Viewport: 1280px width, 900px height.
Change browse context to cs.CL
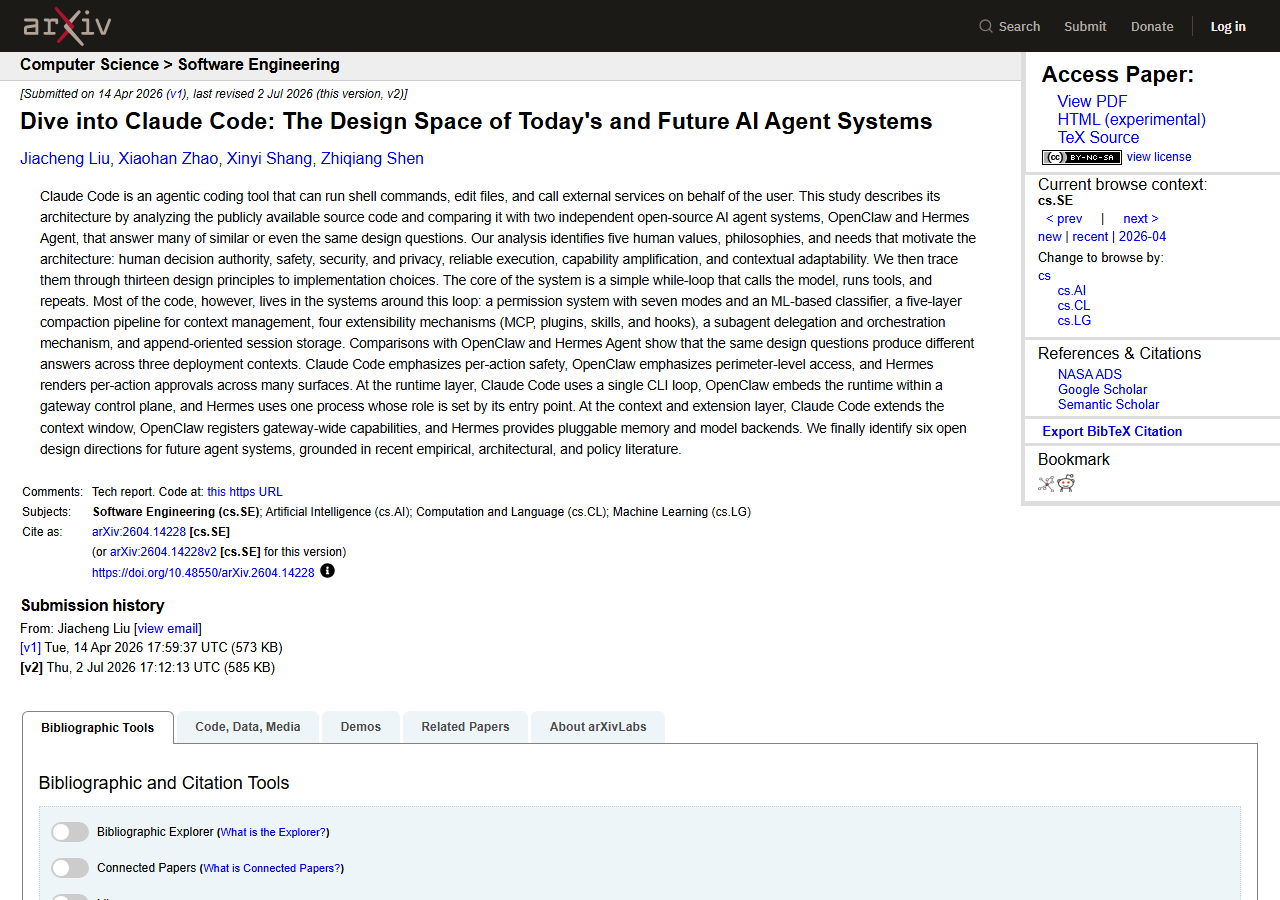(1074, 306)
